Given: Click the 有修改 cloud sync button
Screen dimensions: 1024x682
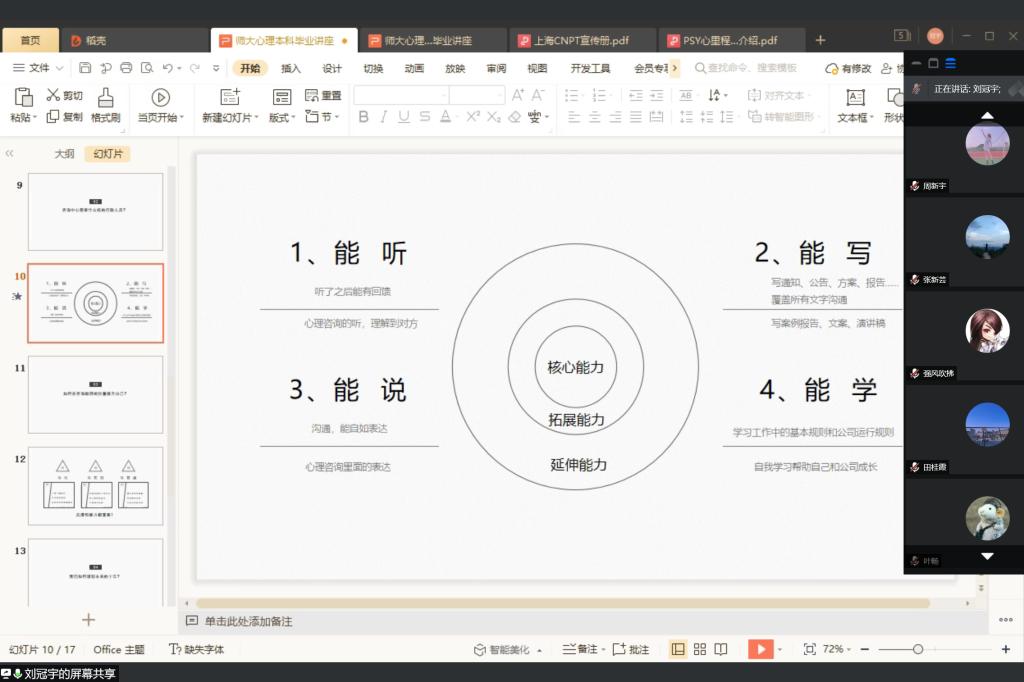Looking at the screenshot, I should pyautogui.click(x=848, y=68).
